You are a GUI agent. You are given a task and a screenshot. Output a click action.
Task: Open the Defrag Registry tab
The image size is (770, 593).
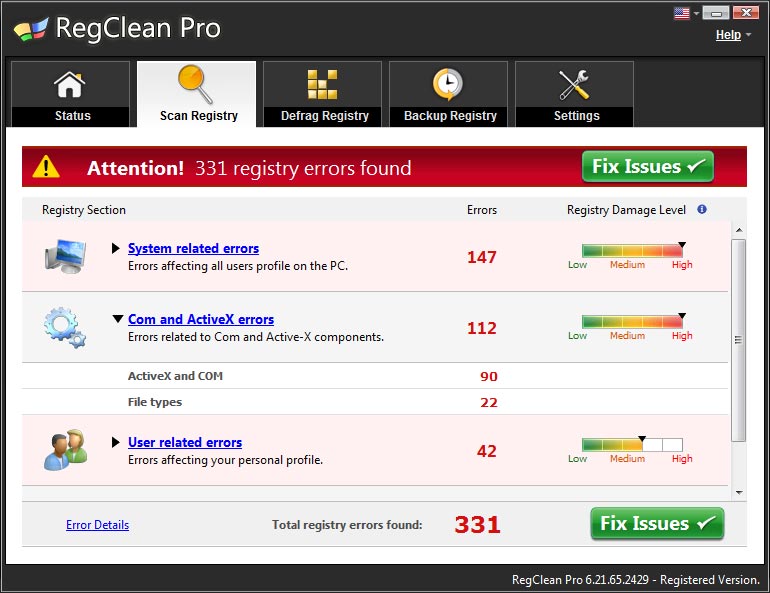pos(323,95)
